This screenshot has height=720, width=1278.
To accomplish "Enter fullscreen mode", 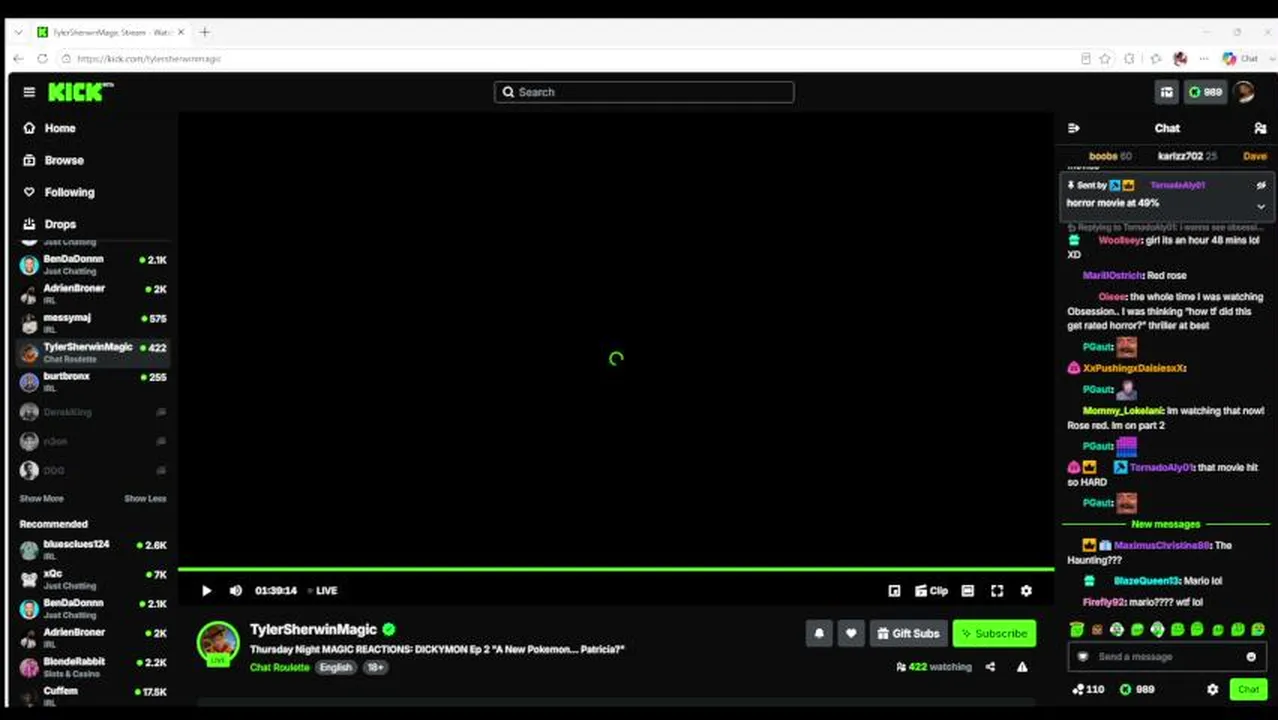I will [x=997, y=590].
